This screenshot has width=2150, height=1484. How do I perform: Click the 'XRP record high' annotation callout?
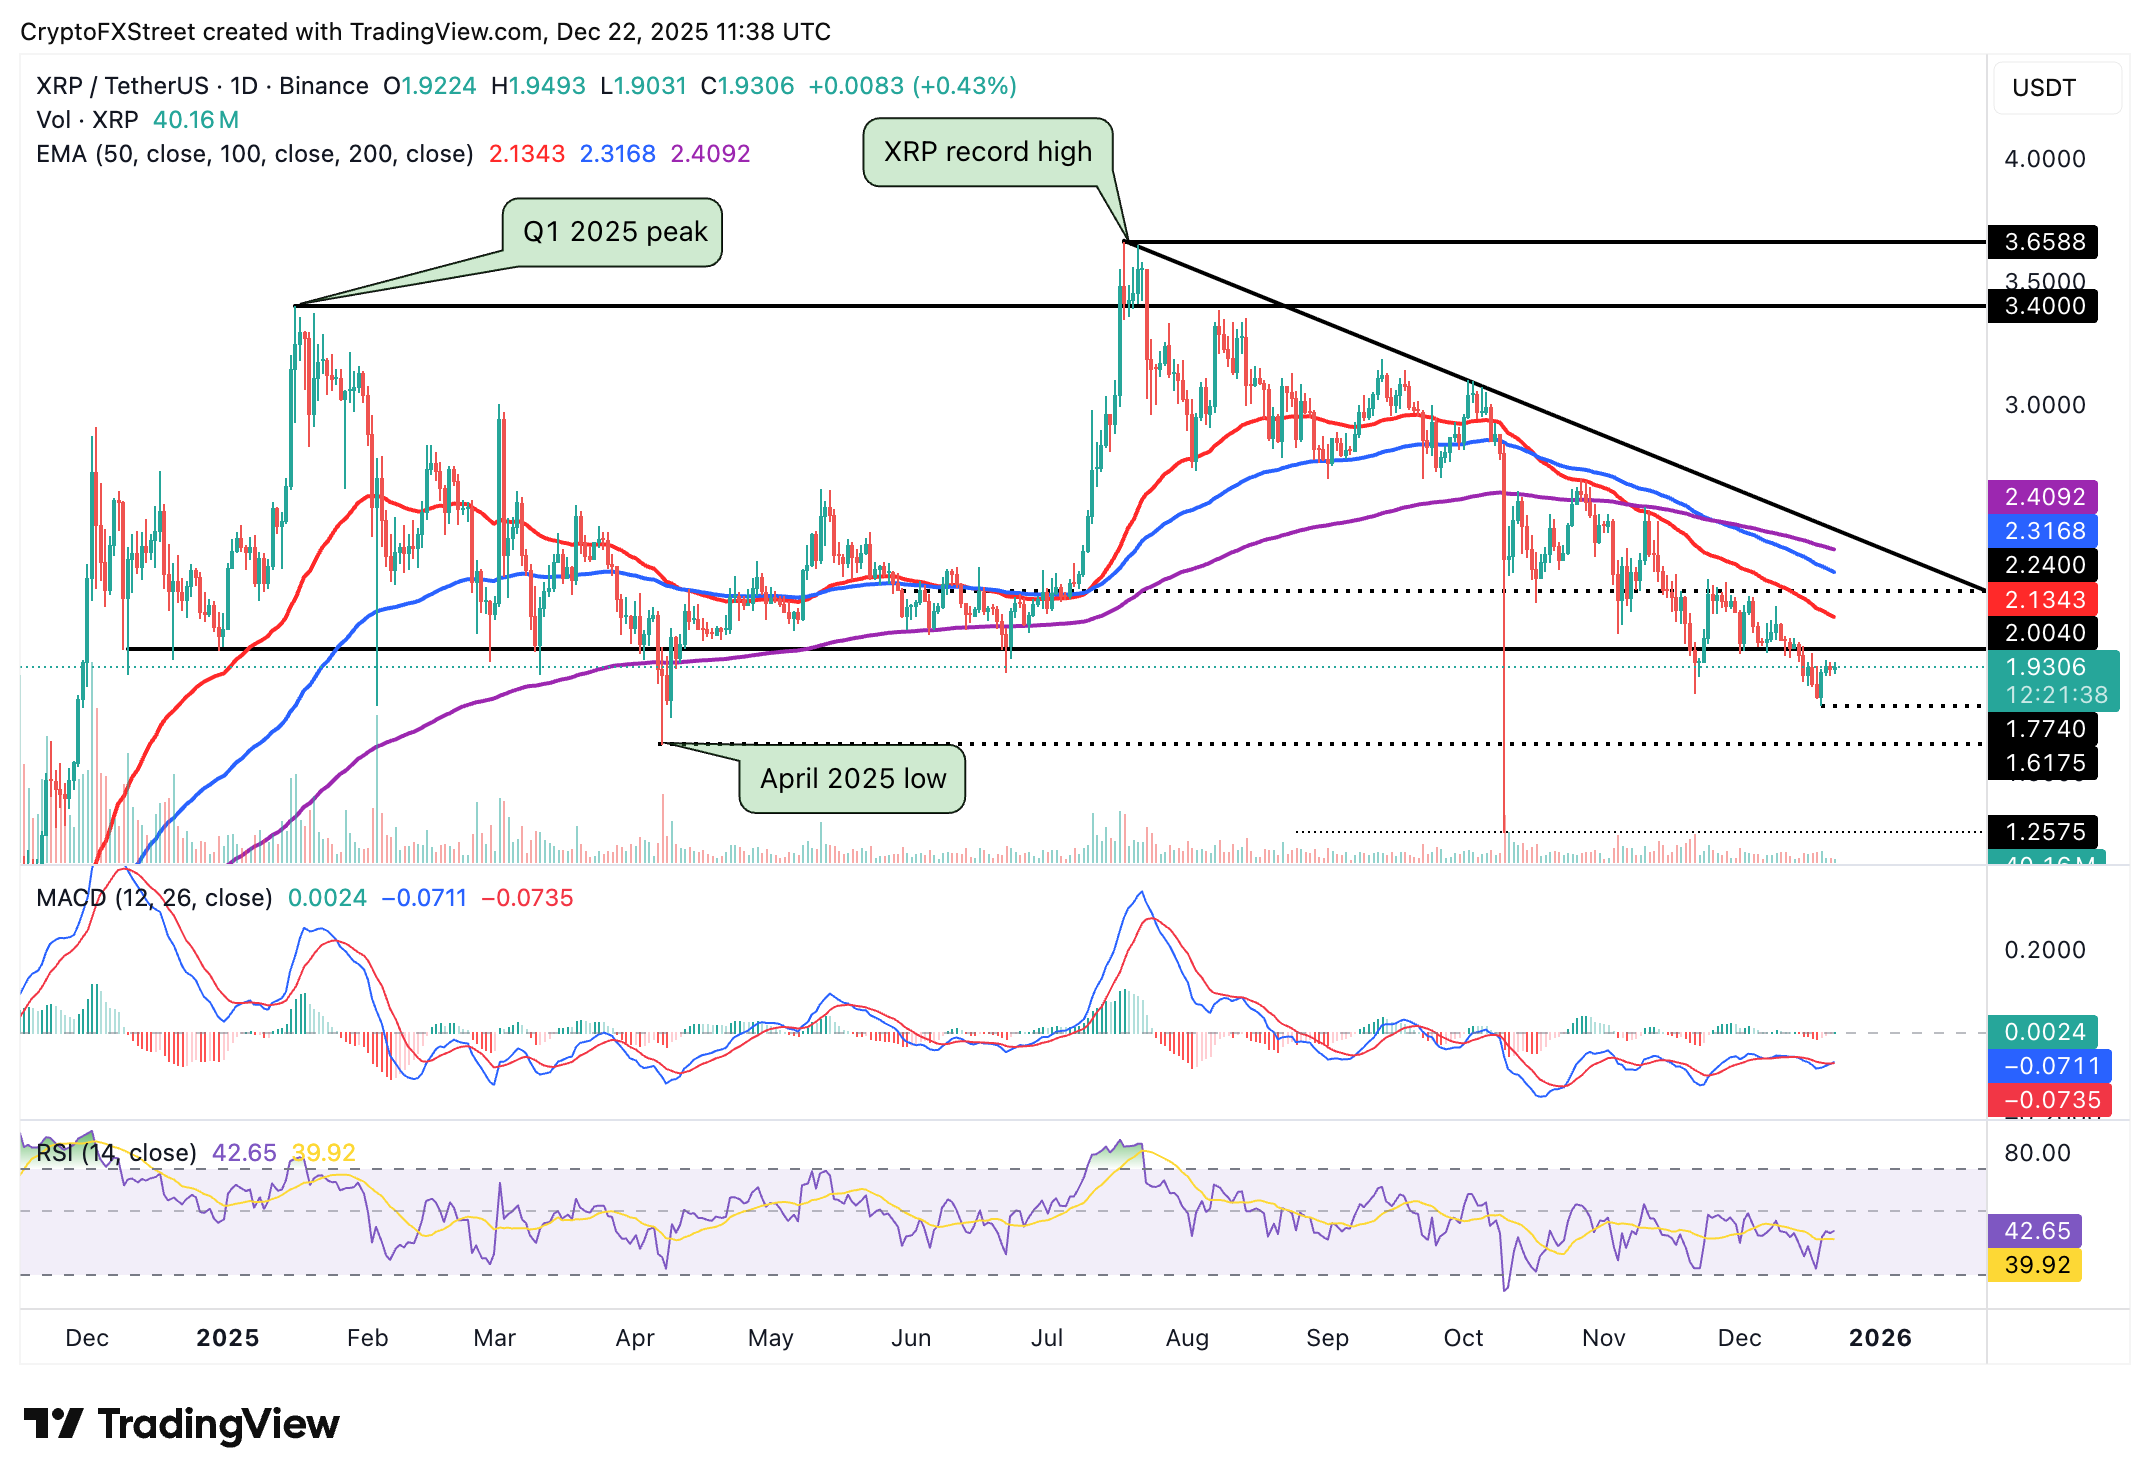tap(987, 152)
